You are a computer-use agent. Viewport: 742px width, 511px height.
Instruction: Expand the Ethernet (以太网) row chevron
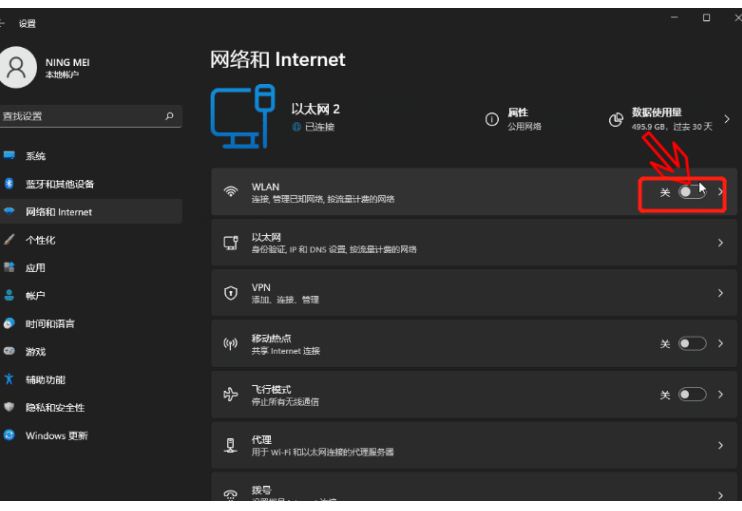pos(720,242)
